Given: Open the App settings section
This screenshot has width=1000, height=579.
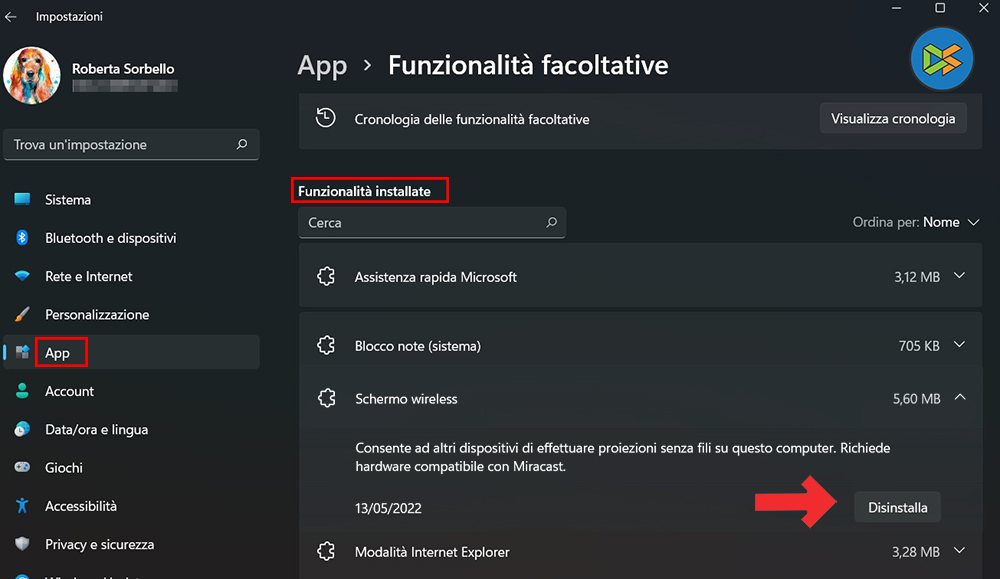Looking at the screenshot, I should tap(58, 353).
